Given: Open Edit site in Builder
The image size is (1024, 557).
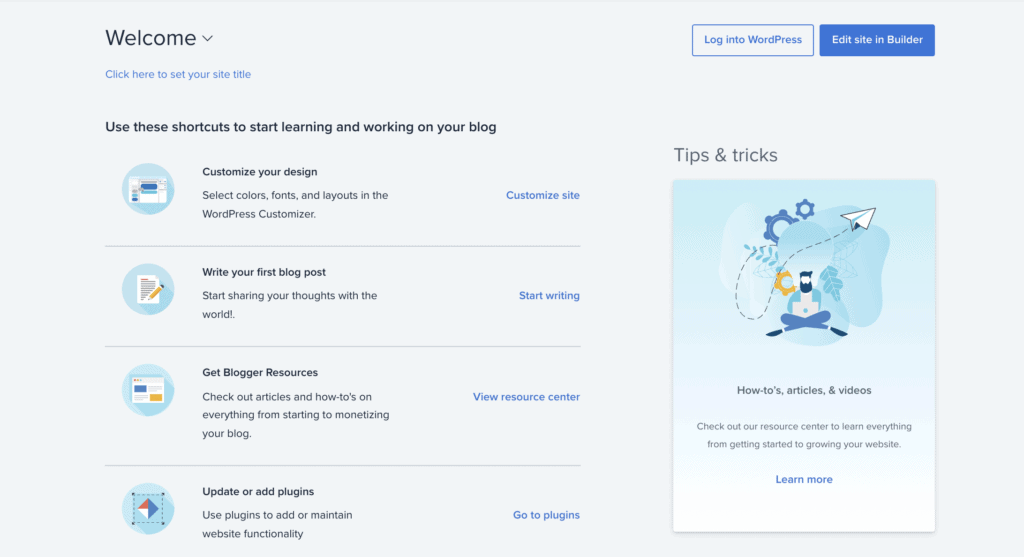Looking at the screenshot, I should tap(876, 40).
